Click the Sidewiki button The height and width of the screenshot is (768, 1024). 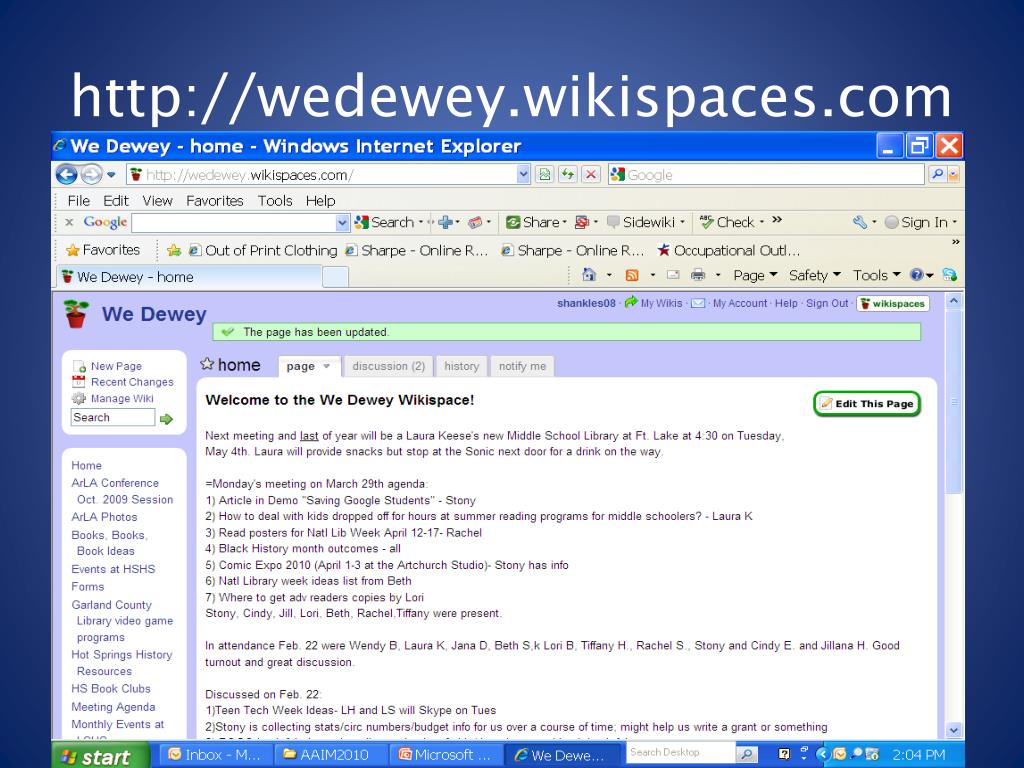click(641, 223)
